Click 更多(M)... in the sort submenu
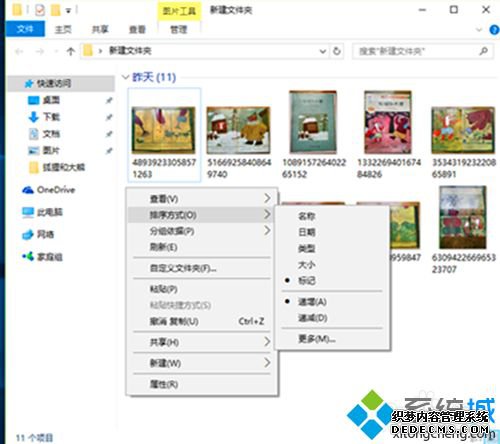Screen dimensions: 500x444 point(317,339)
